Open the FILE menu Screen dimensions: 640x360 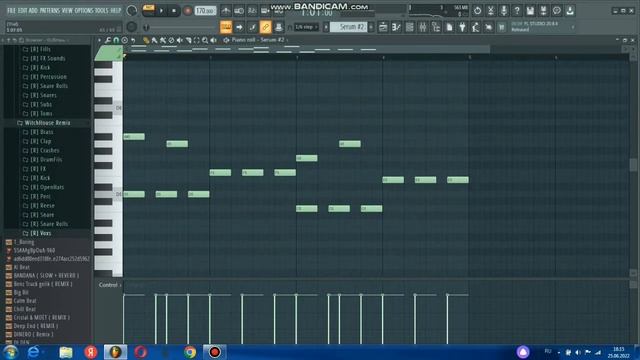(x=11, y=11)
